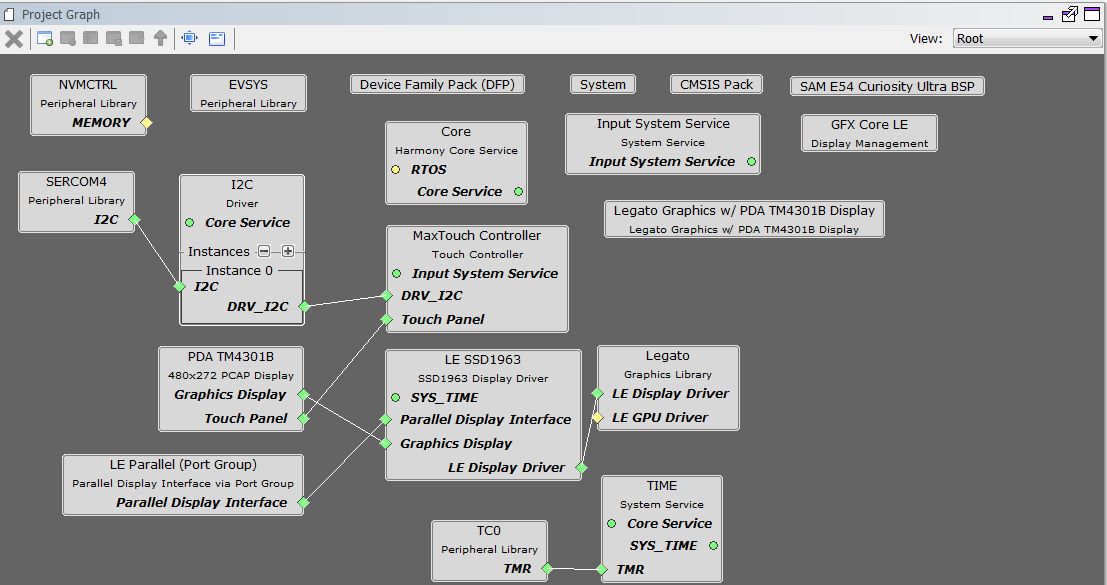Click TIME node's TMR diamond connector
The image size is (1107, 585).
[602, 569]
